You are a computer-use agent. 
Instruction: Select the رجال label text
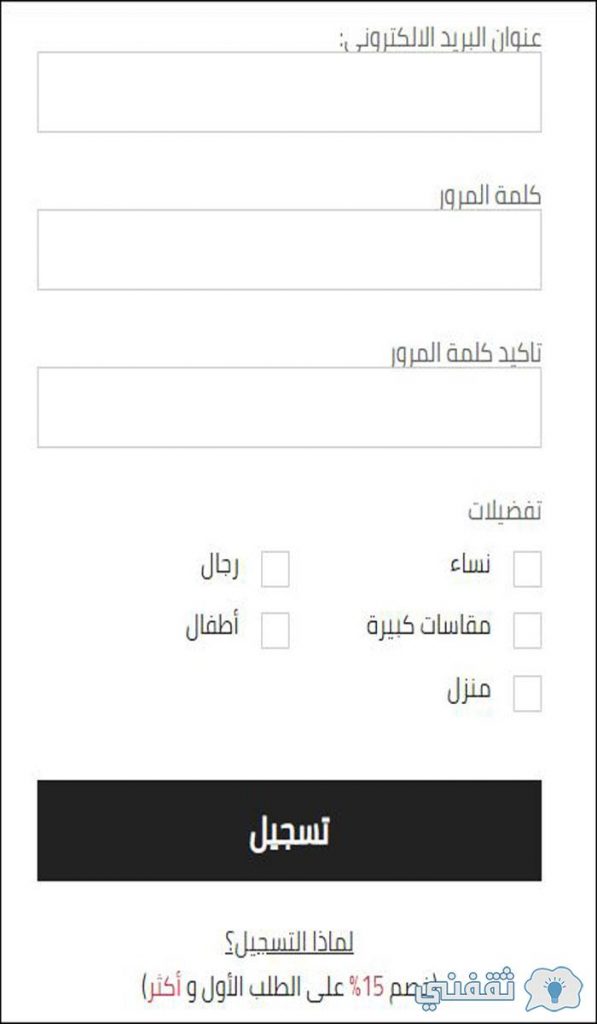click(219, 567)
